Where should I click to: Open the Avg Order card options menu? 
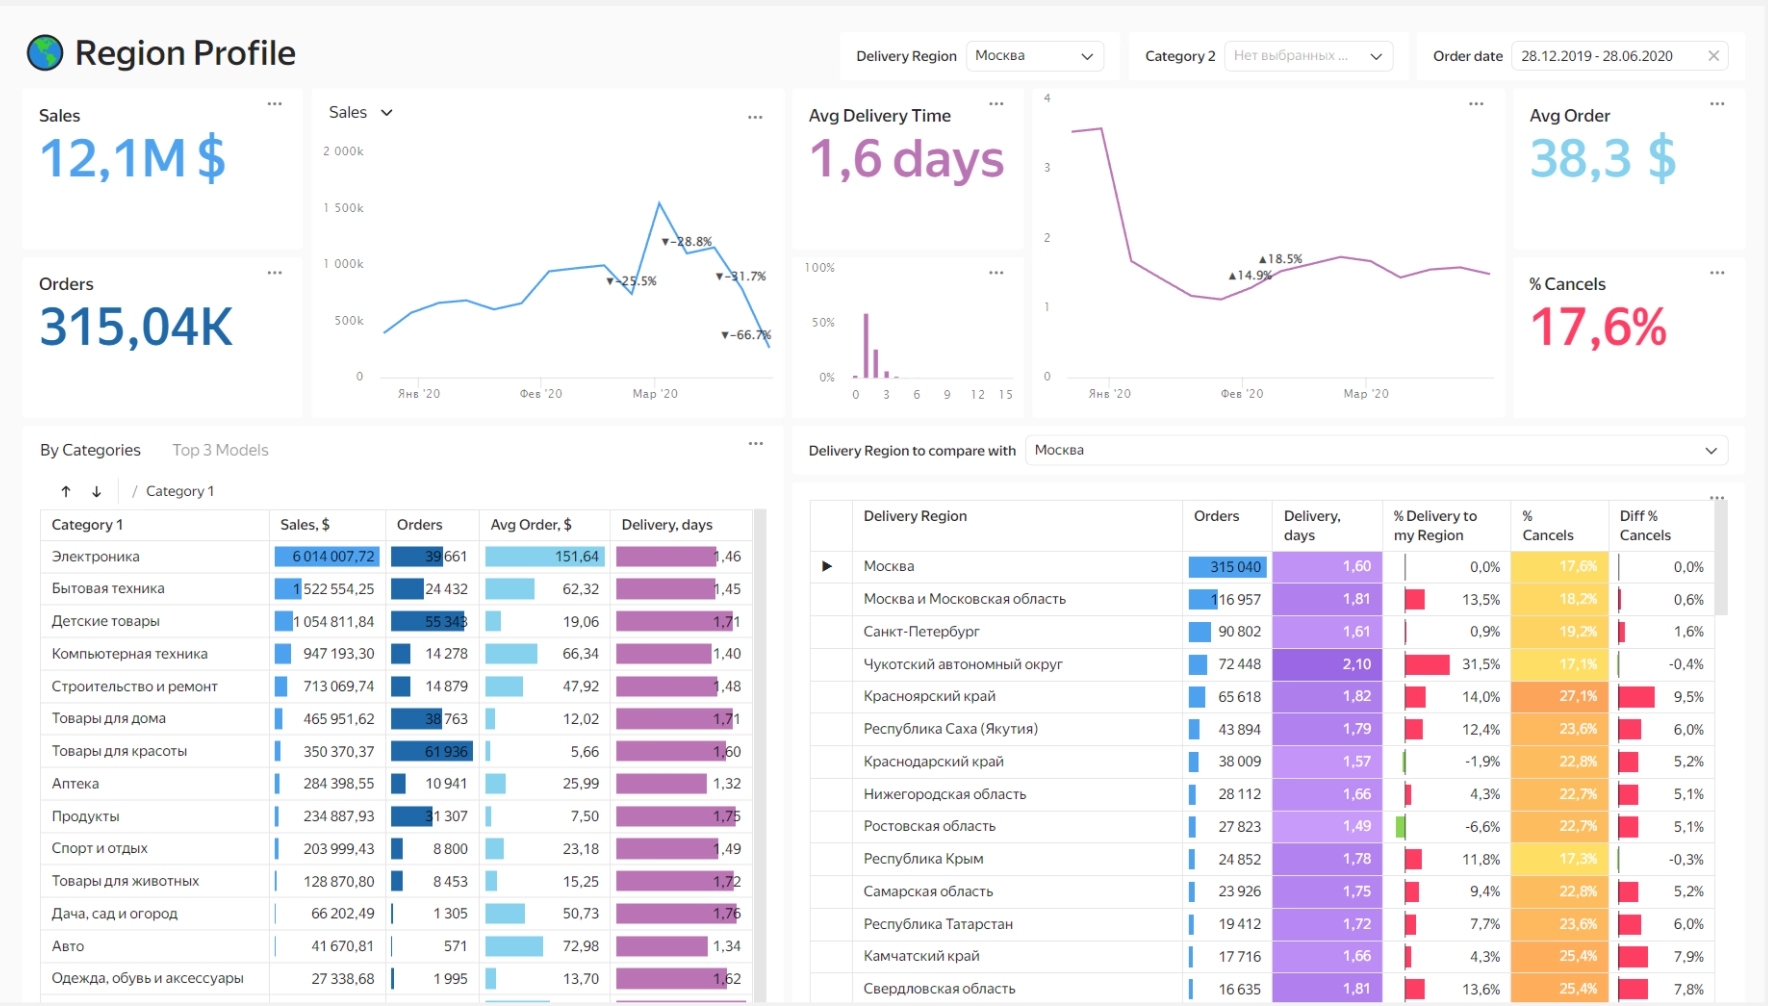(x=1717, y=104)
